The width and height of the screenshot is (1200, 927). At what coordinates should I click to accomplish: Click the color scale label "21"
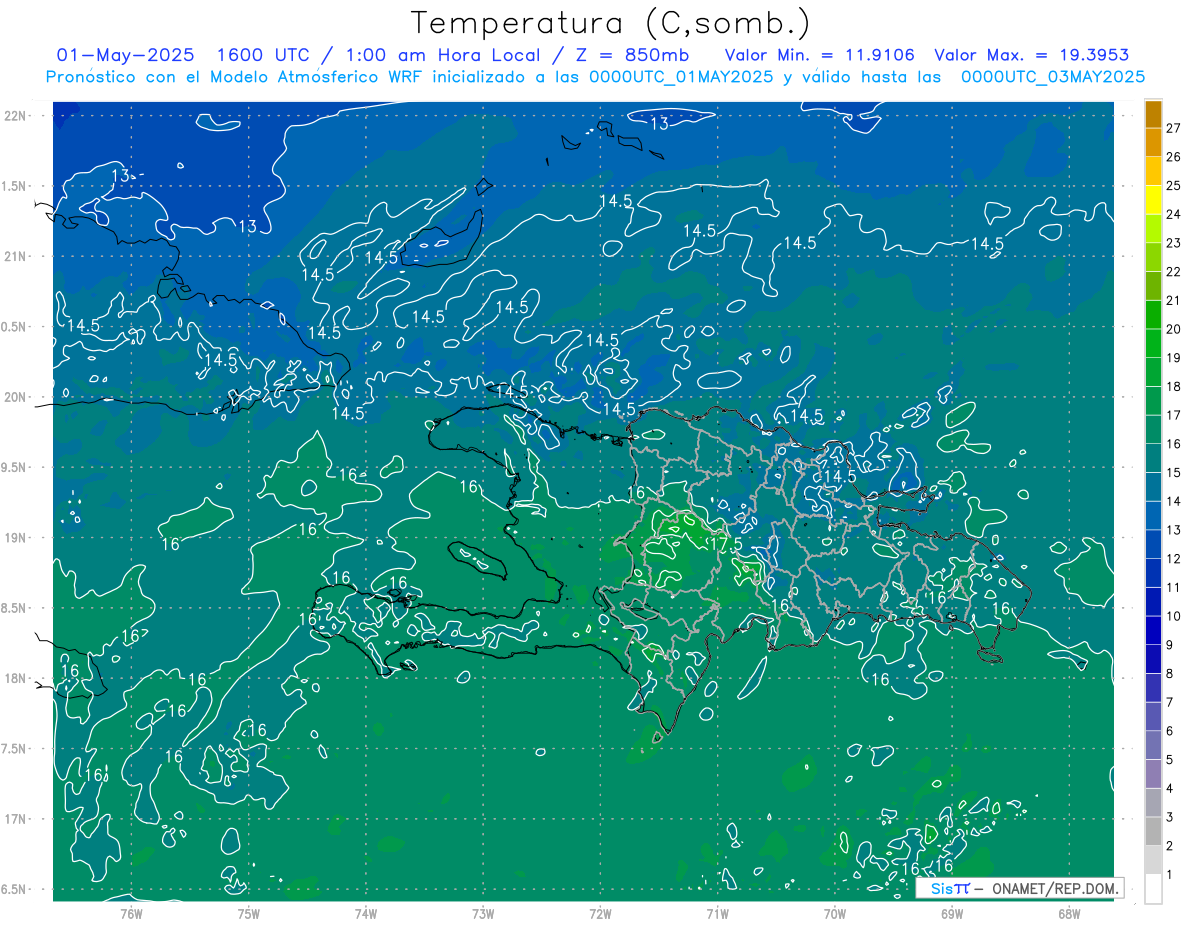point(1174,300)
